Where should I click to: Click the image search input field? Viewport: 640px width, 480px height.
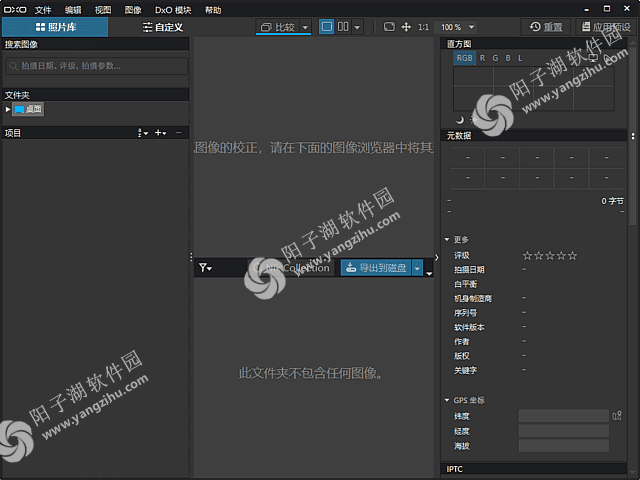[x=97, y=66]
